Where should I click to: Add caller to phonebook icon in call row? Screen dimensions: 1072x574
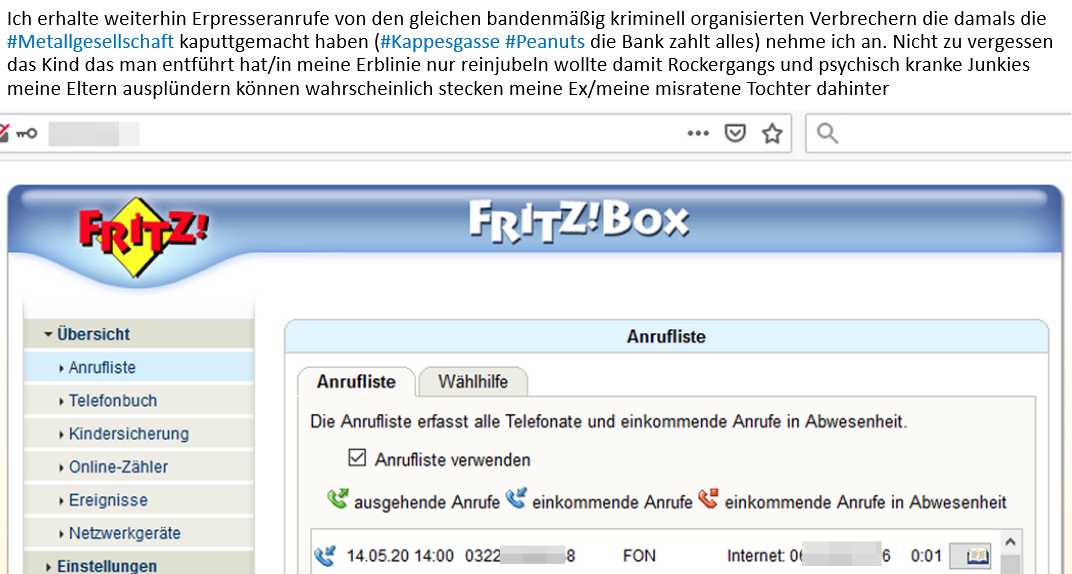coord(969,556)
